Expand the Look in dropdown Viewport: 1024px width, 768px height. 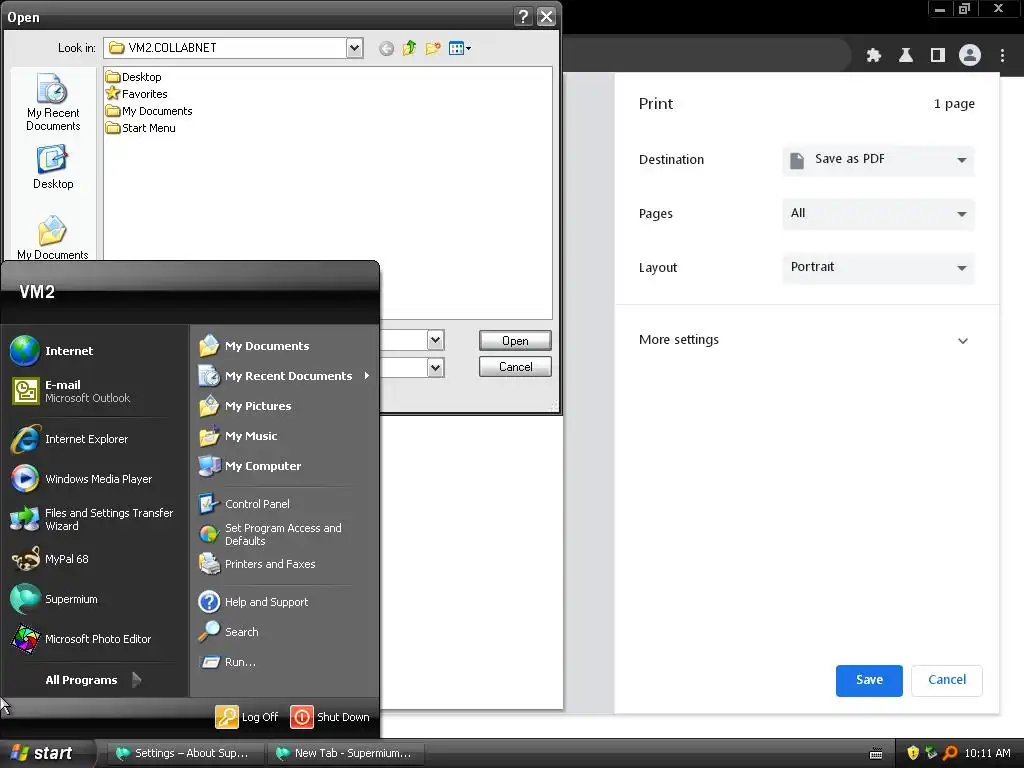click(x=355, y=48)
